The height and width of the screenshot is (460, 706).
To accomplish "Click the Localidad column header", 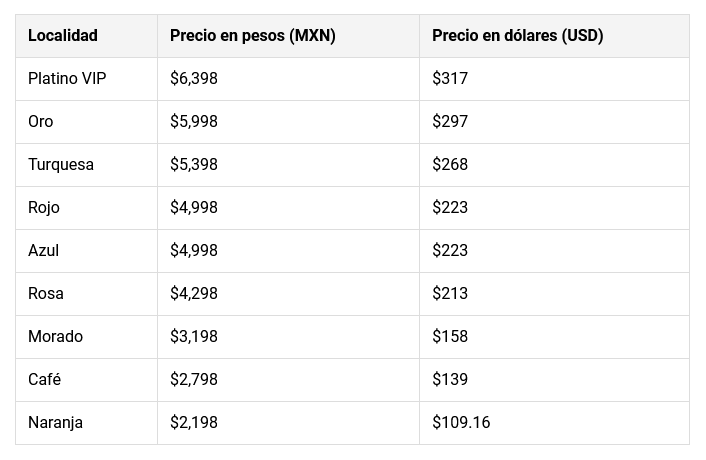I will [63, 36].
